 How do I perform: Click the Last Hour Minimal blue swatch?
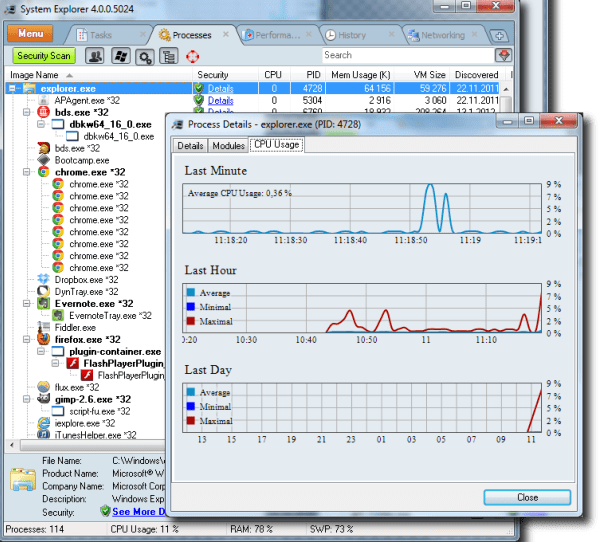(x=191, y=307)
